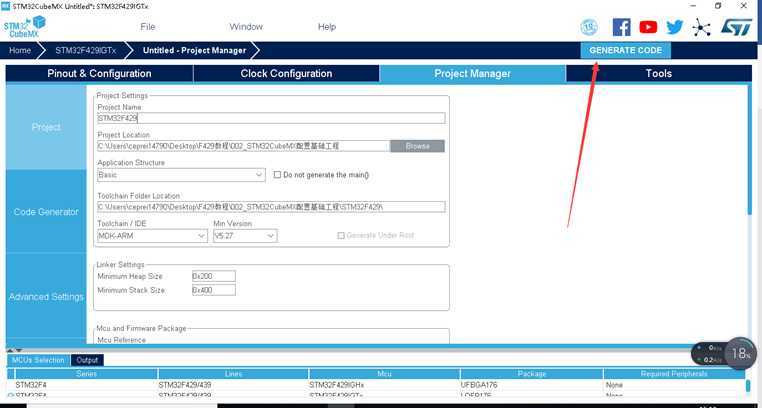Screen dimensions: 762x408
Task: Switch to Tools tab
Action: 658,74
